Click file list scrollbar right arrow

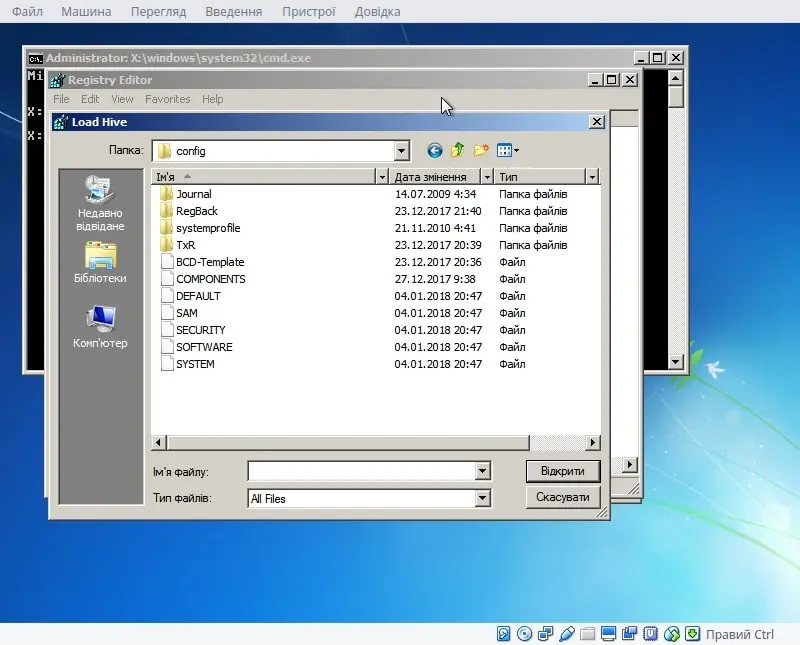click(x=592, y=442)
